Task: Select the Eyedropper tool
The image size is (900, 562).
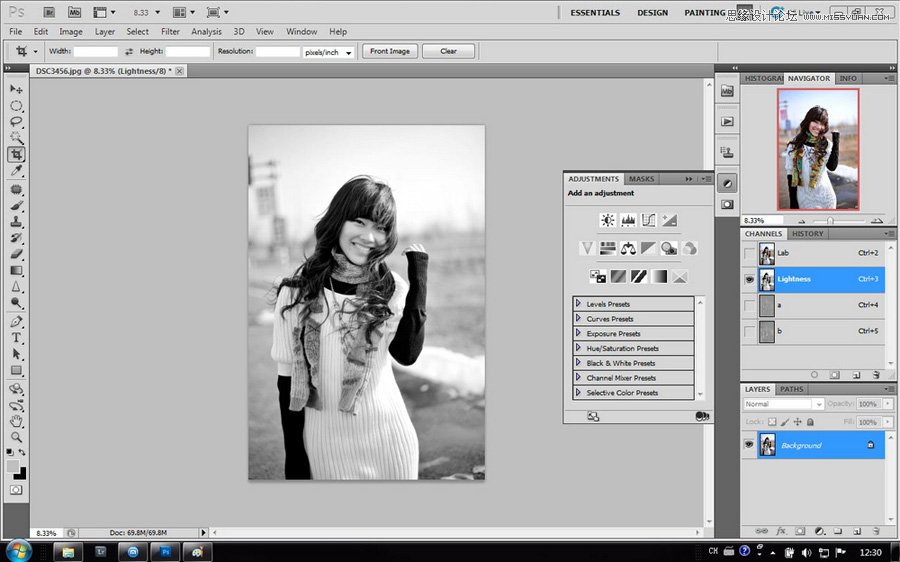Action: (x=16, y=171)
